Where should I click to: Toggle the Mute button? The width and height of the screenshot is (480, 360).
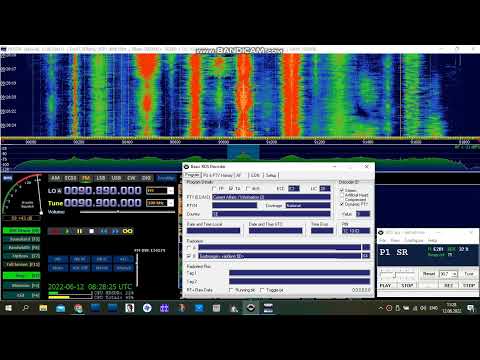(58, 268)
